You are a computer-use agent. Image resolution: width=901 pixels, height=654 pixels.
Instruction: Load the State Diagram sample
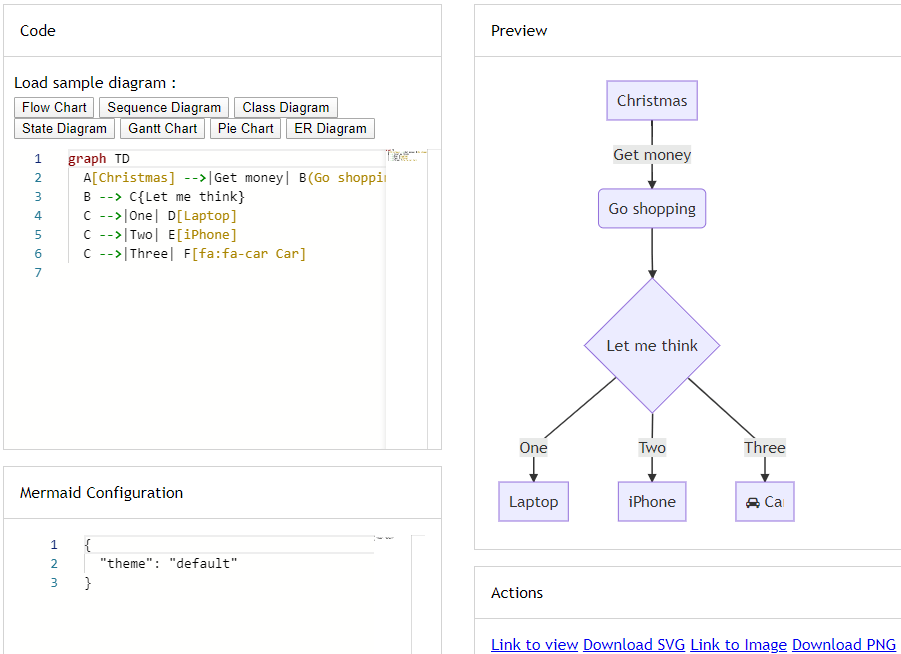point(64,128)
